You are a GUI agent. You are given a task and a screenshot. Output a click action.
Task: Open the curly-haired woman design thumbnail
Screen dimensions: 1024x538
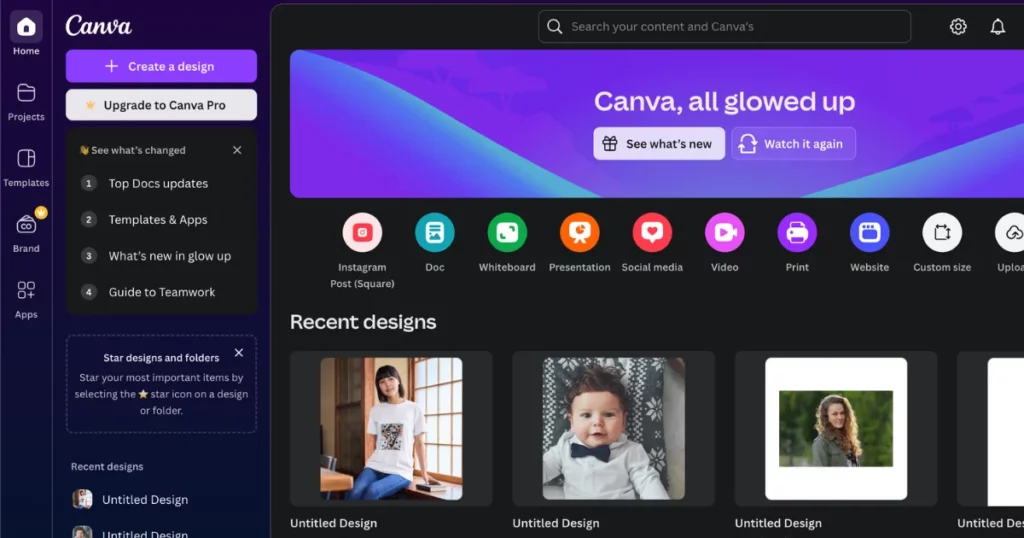point(836,429)
